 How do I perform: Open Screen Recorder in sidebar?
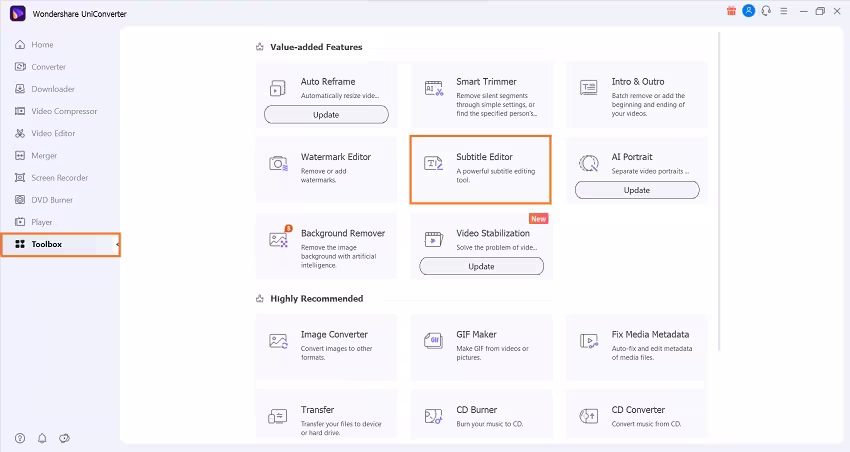tap(60, 178)
